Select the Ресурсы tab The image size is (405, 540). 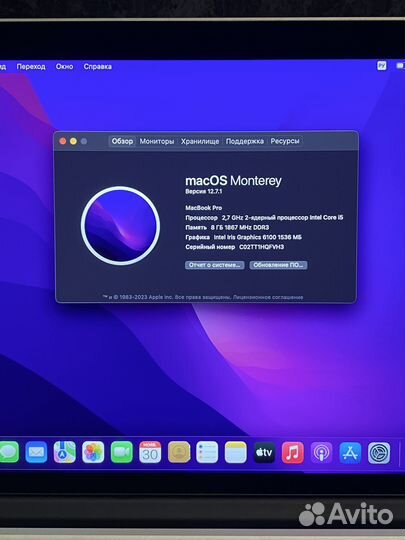(285, 141)
